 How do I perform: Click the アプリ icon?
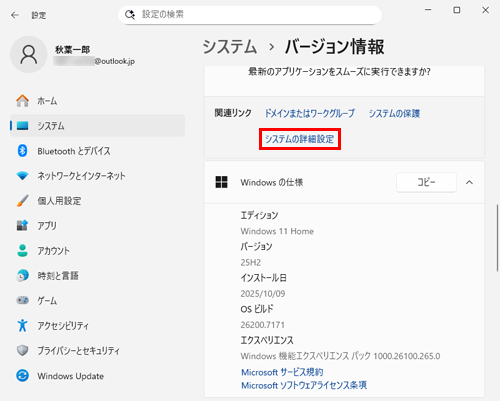pyautogui.click(x=22, y=226)
